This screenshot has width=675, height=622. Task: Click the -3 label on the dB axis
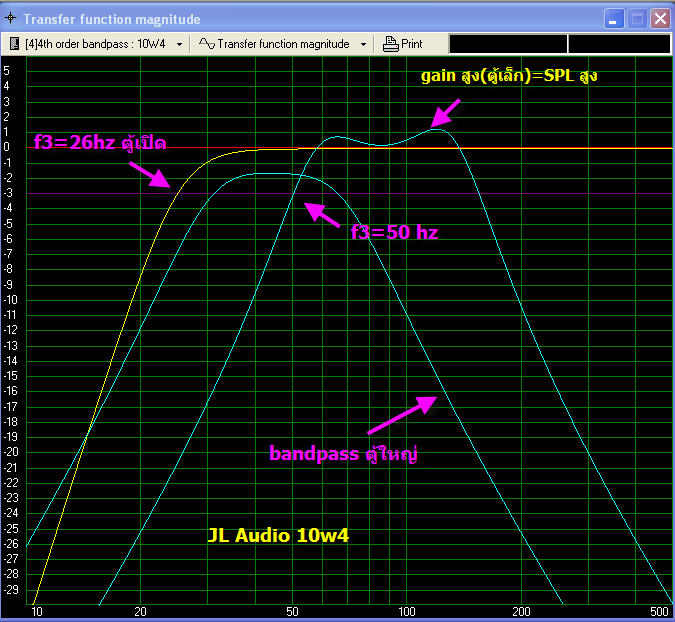point(8,193)
